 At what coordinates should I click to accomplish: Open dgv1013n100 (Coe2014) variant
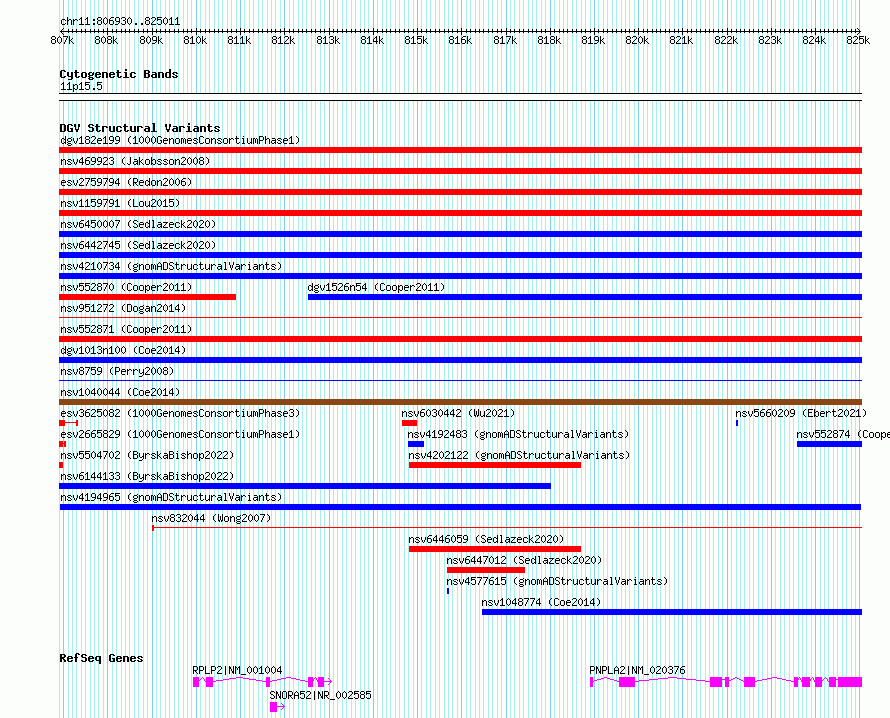coord(123,350)
